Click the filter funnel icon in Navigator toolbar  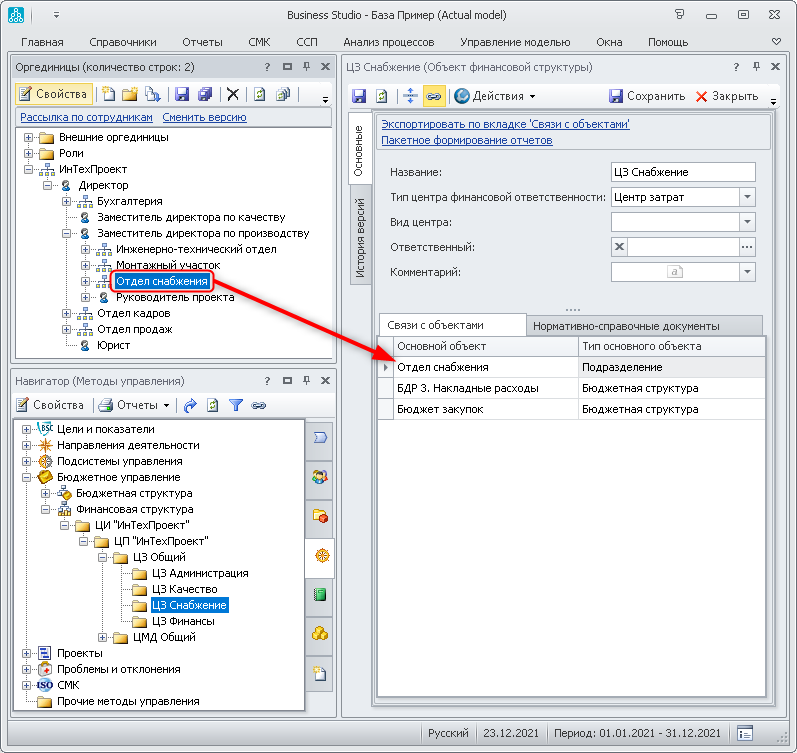point(236,405)
